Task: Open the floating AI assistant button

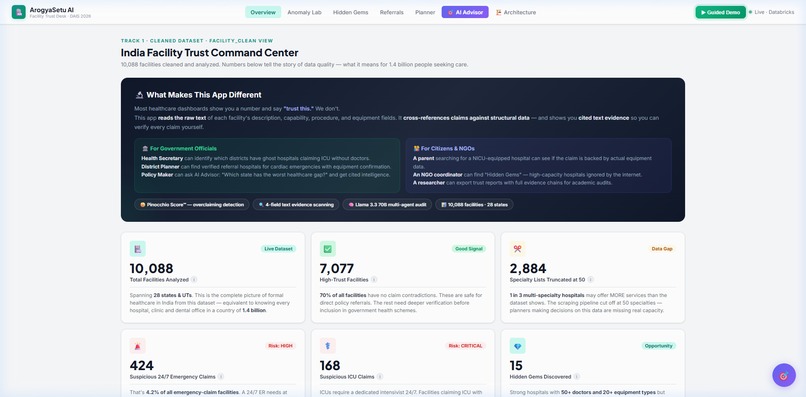Action: pos(783,375)
